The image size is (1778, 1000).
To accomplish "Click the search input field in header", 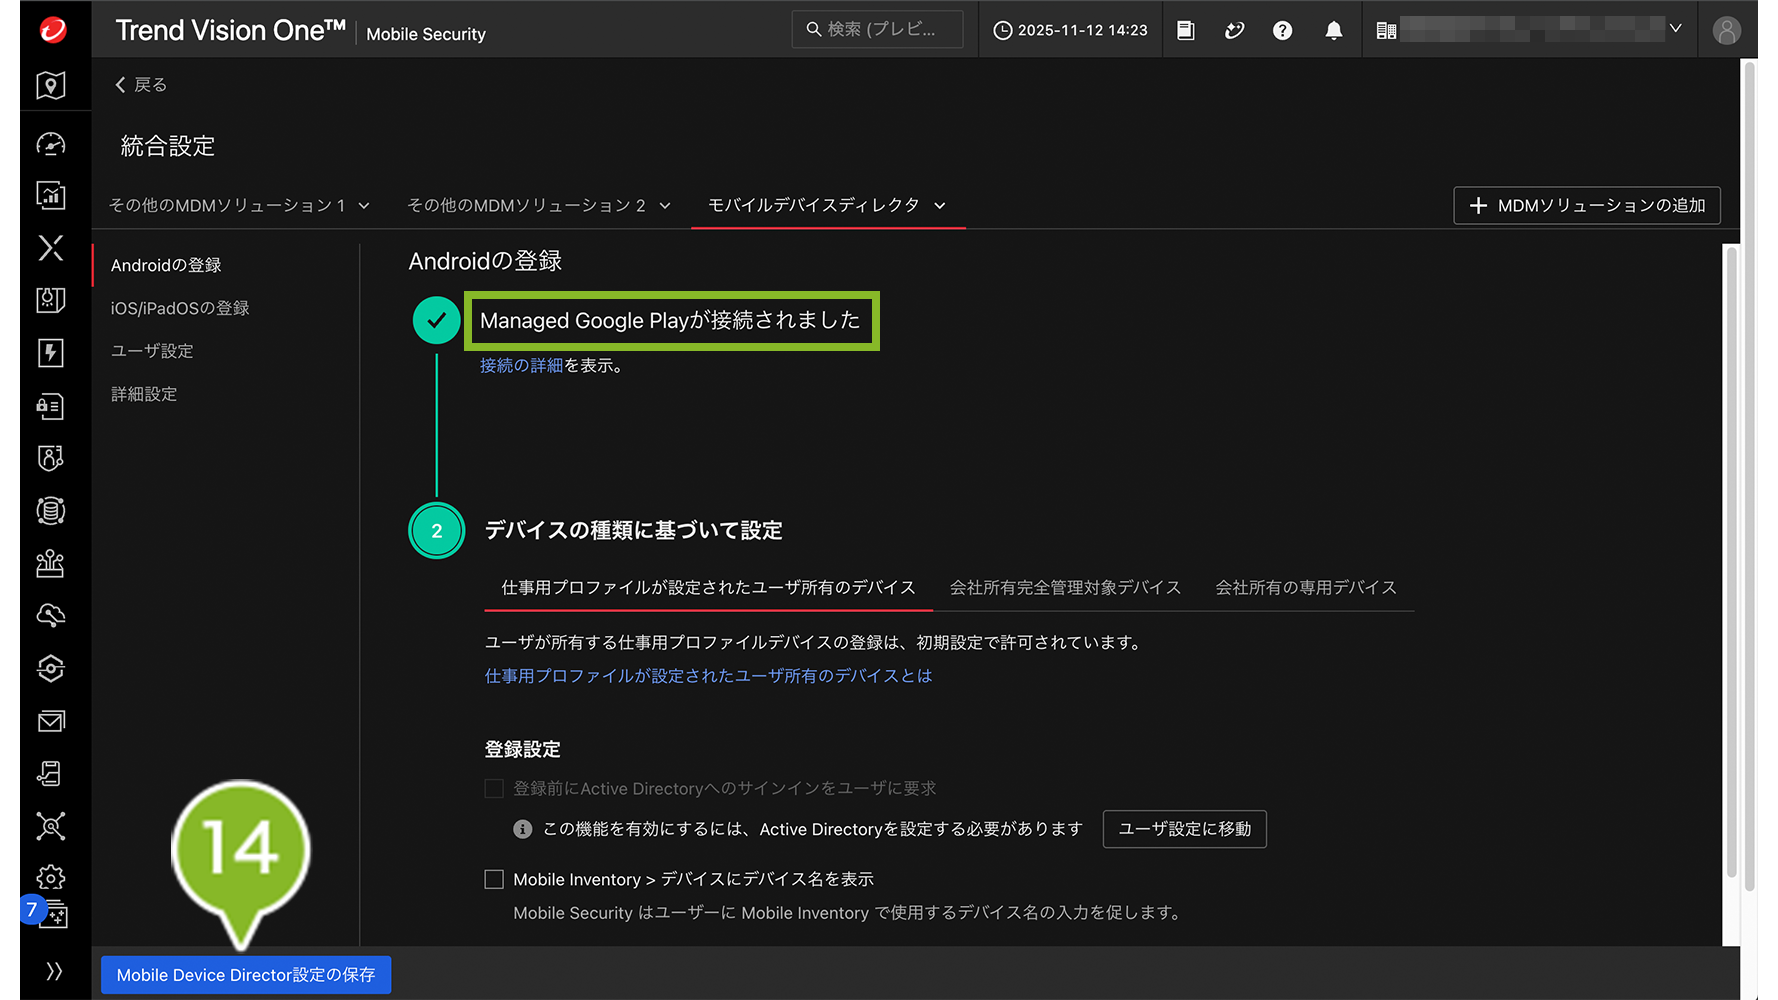I will 878,30.
